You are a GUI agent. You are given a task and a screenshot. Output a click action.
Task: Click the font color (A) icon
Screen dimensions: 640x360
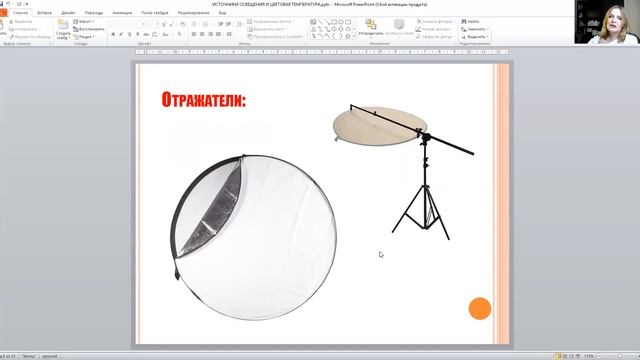pyautogui.click(x=179, y=35)
